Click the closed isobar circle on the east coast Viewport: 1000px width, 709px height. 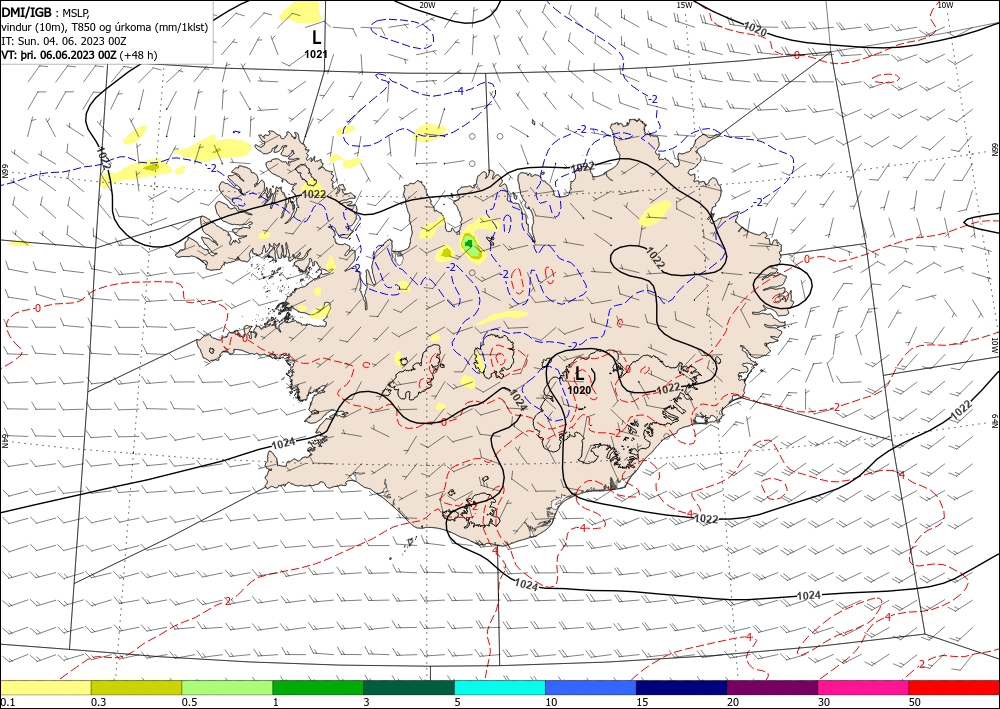coord(783,286)
